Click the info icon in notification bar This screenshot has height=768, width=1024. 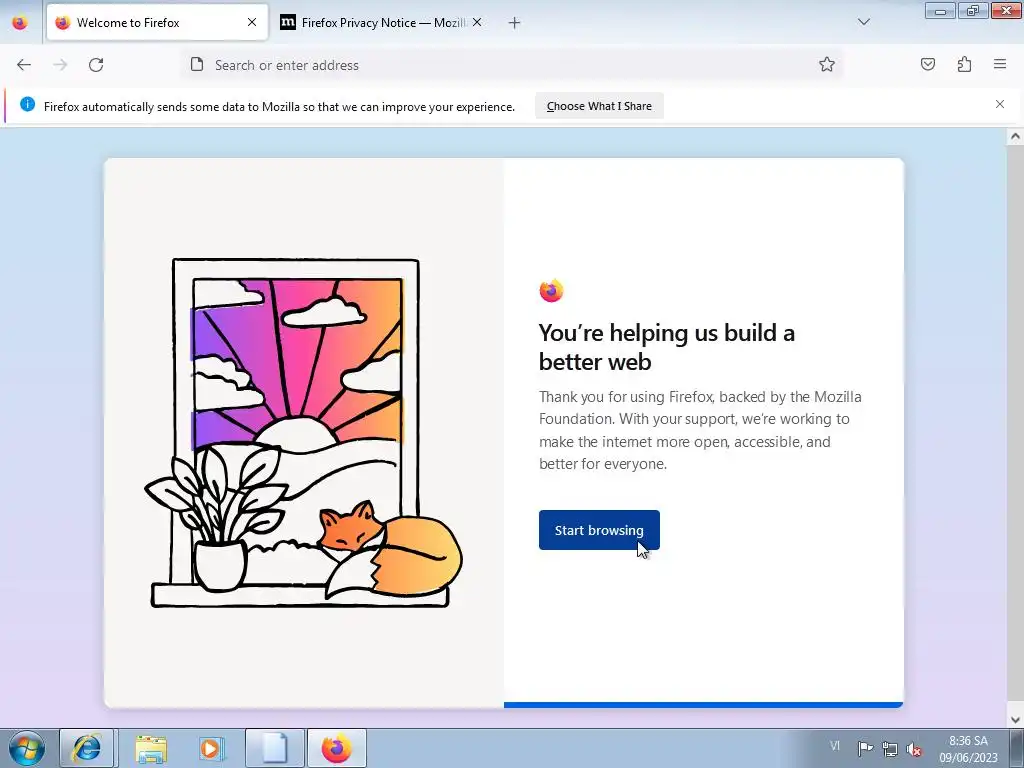pos(27,104)
